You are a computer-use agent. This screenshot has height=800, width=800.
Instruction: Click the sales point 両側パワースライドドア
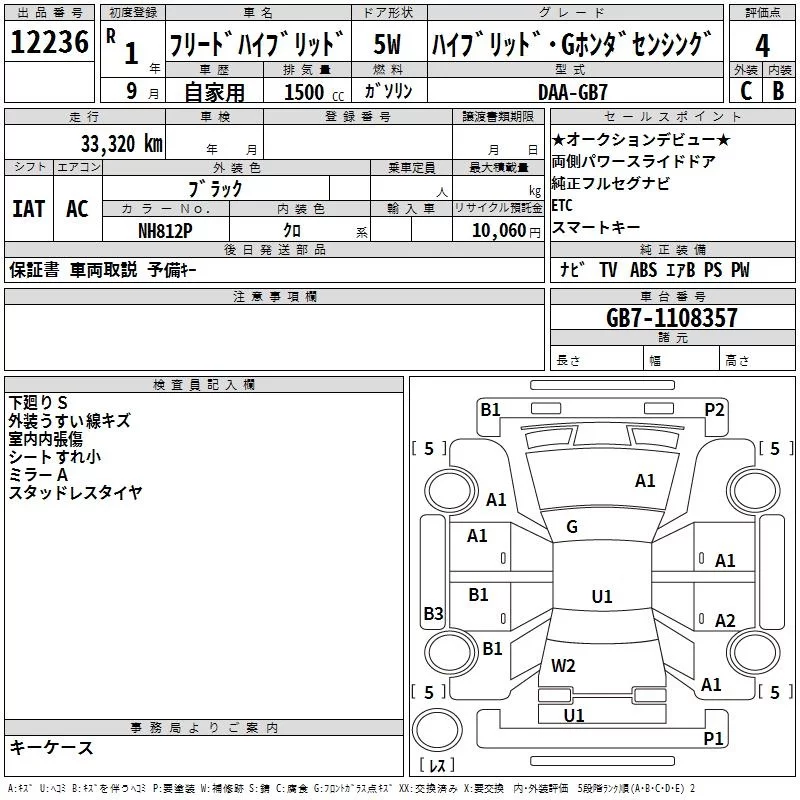pyautogui.click(x=634, y=161)
